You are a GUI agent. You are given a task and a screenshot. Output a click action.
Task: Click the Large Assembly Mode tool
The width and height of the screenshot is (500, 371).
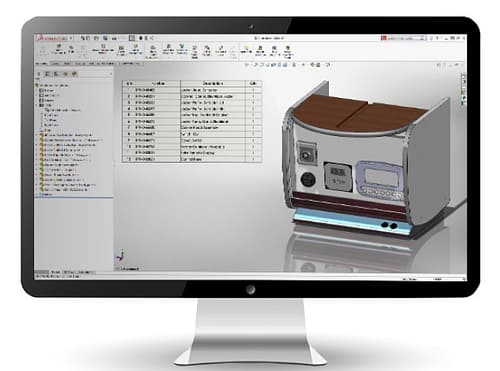(288, 51)
